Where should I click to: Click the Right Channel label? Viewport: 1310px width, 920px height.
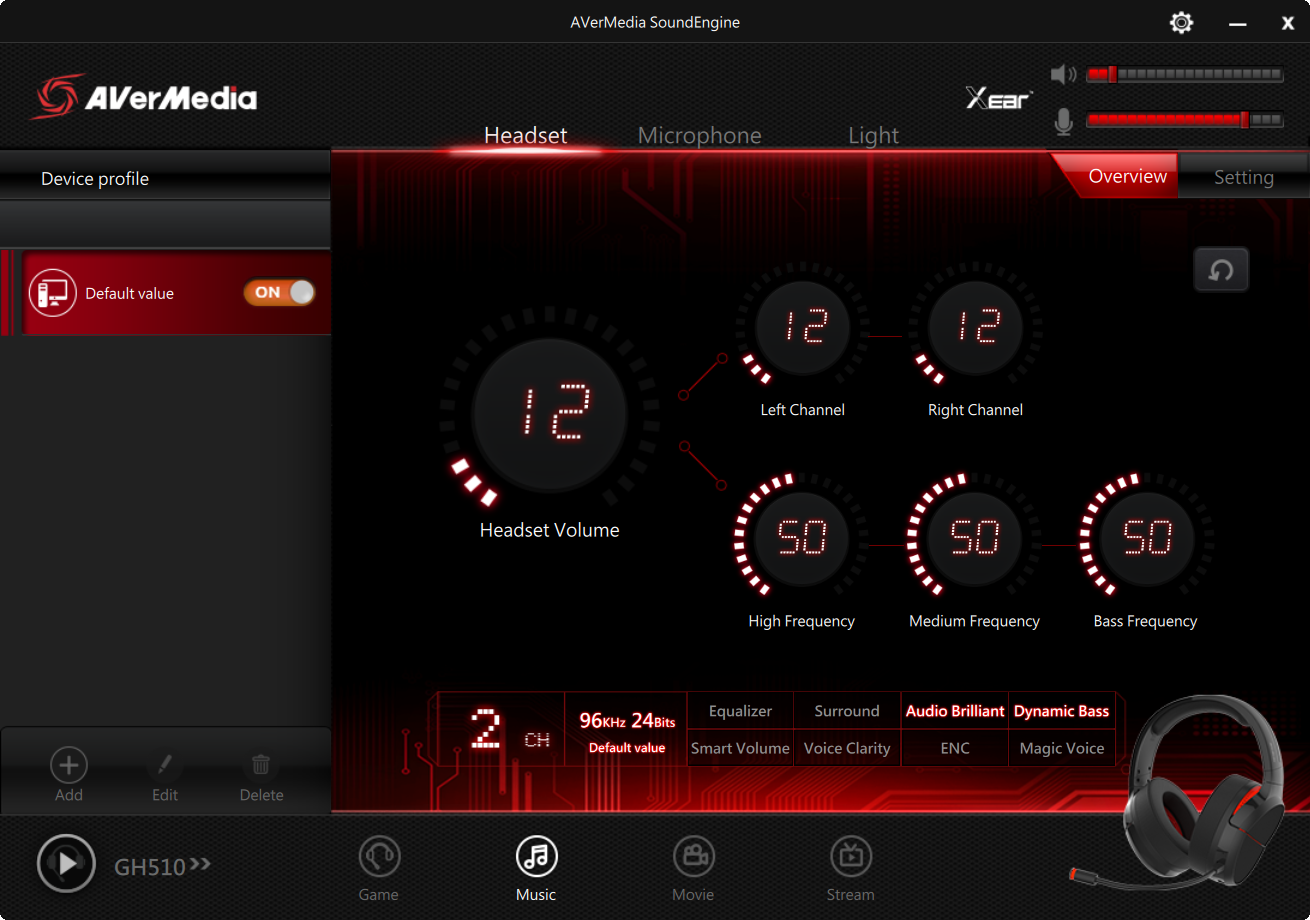[x=975, y=410]
